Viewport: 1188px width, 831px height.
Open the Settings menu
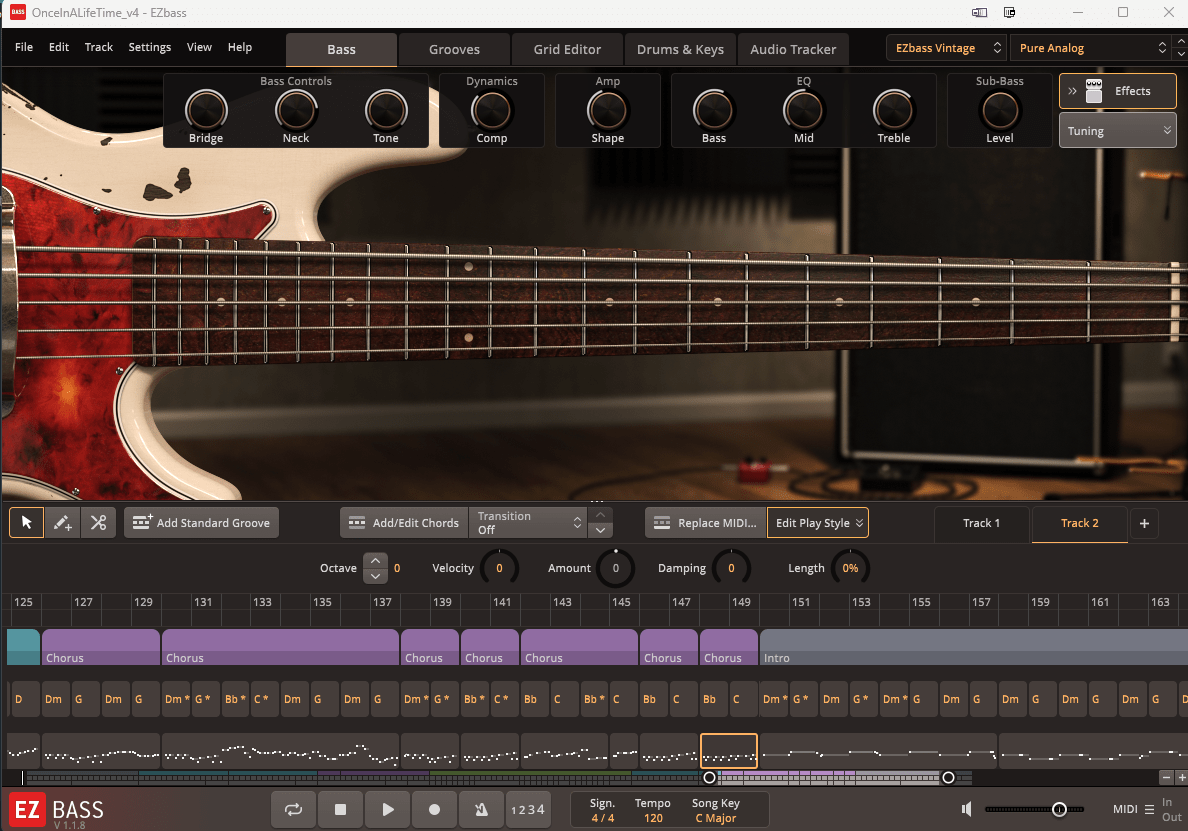point(149,47)
